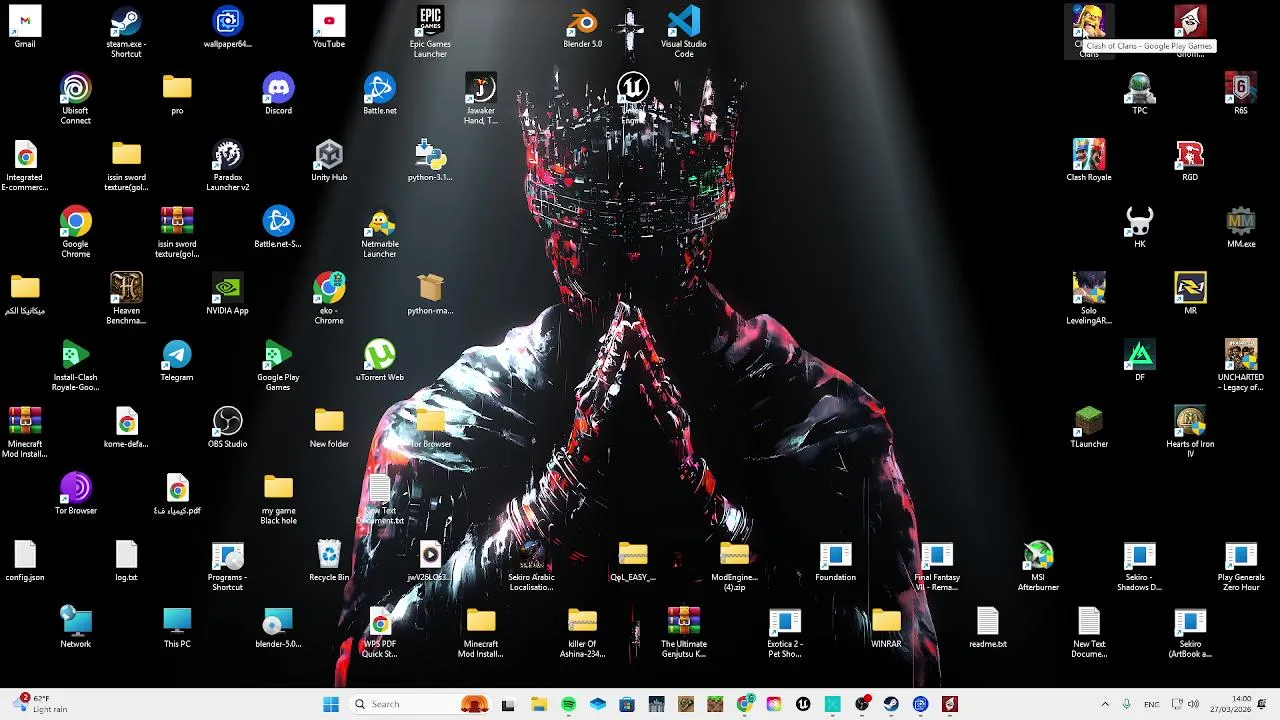The width and height of the screenshot is (1280, 720).
Task: Click the microphone icon in system tray
Action: (1126, 704)
